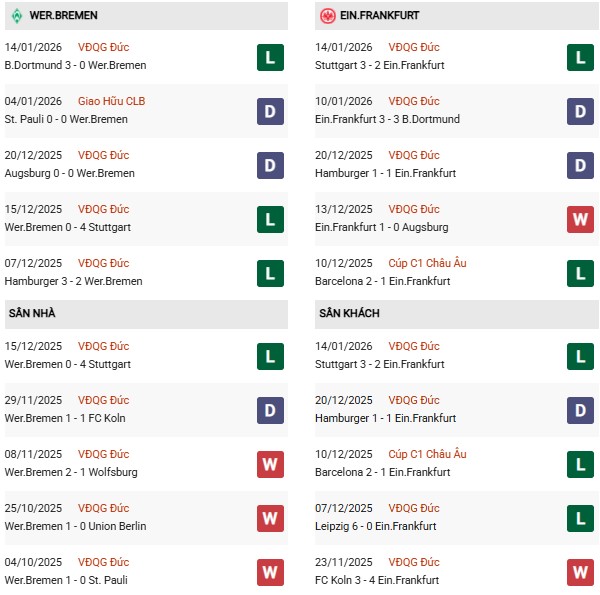The image size is (600, 595).
Task: Select the SÂN NHÀ section header
Action: [x=32, y=313]
